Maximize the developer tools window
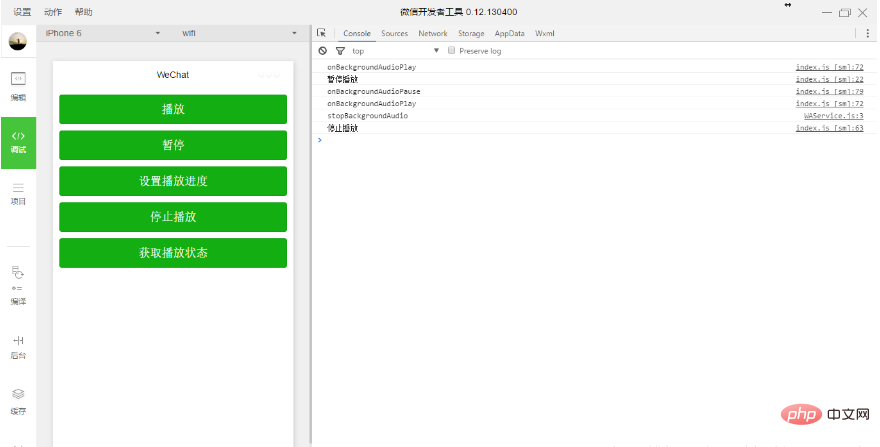 click(x=845, y=12)
